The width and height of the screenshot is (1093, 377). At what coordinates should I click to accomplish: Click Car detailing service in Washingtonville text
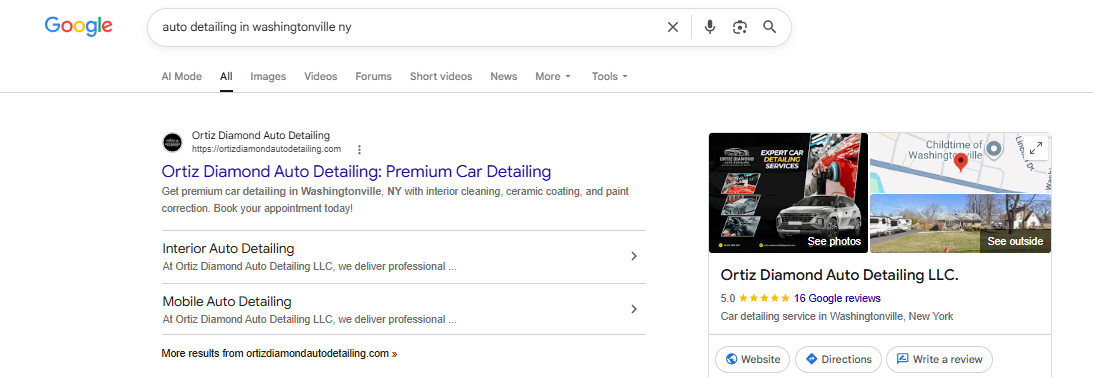pos(836,316)
